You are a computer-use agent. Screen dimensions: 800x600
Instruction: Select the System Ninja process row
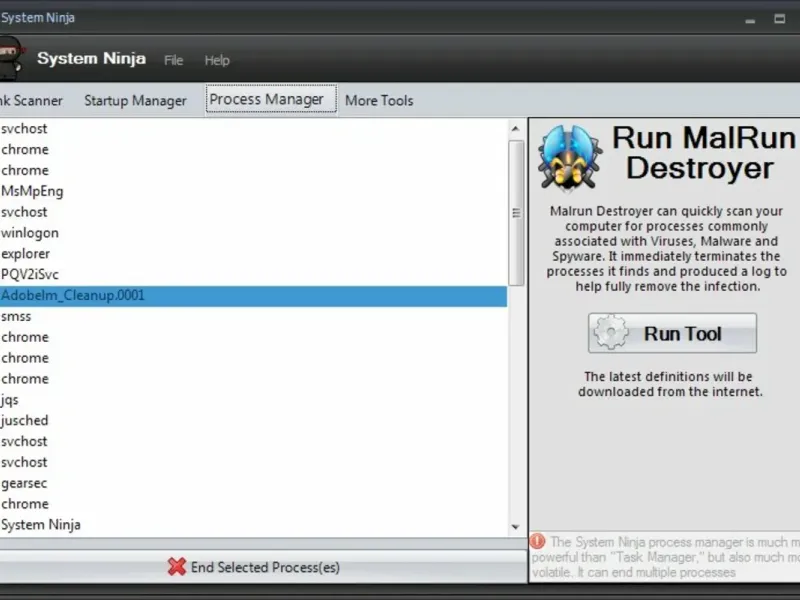click(x=253, y=525)
